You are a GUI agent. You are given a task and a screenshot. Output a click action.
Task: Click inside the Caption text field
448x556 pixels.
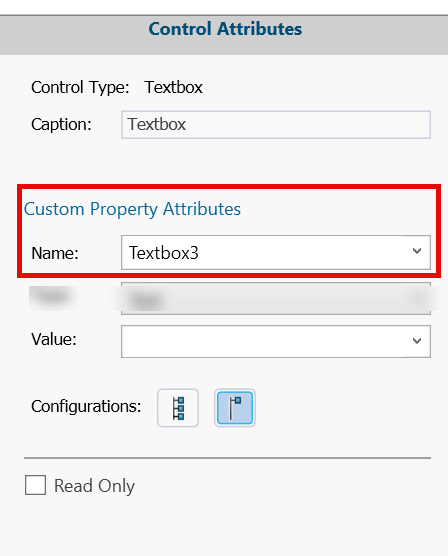coord(276,124)
